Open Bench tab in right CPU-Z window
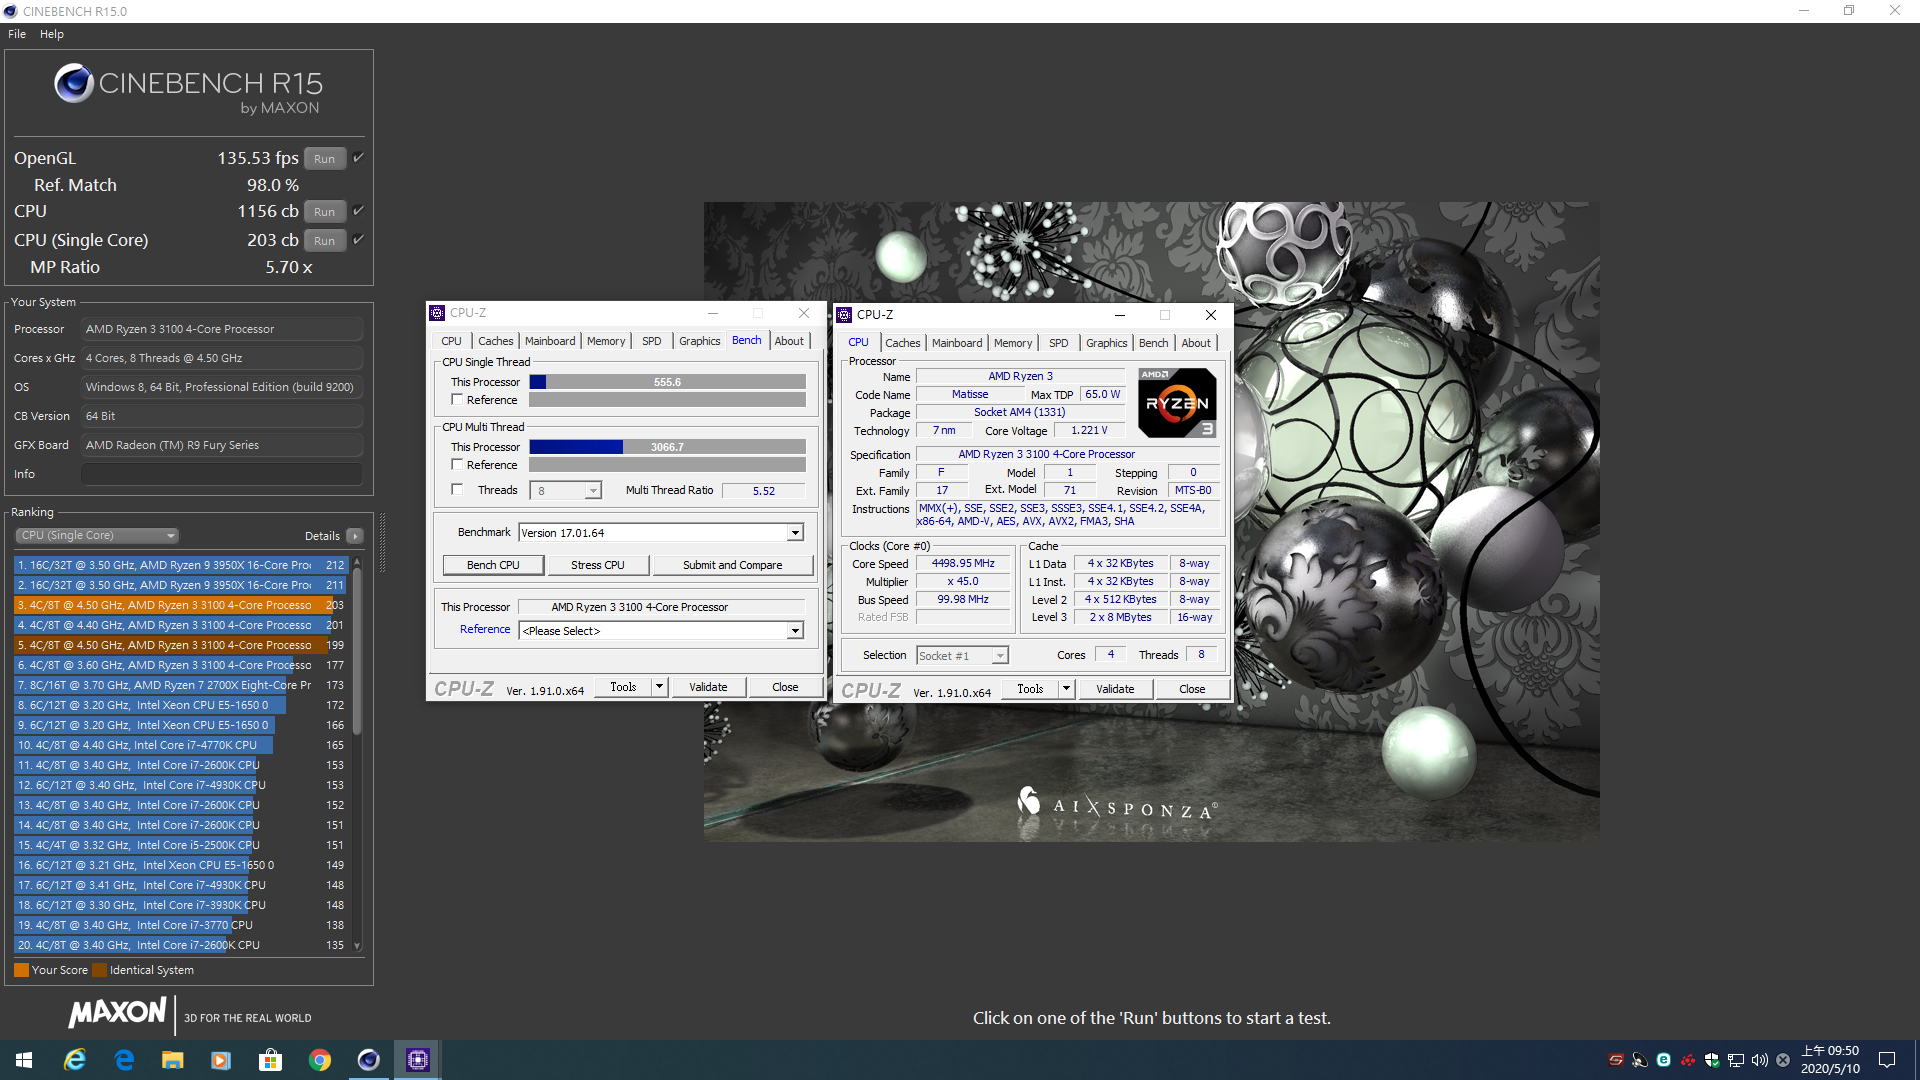 (1153, 343)
